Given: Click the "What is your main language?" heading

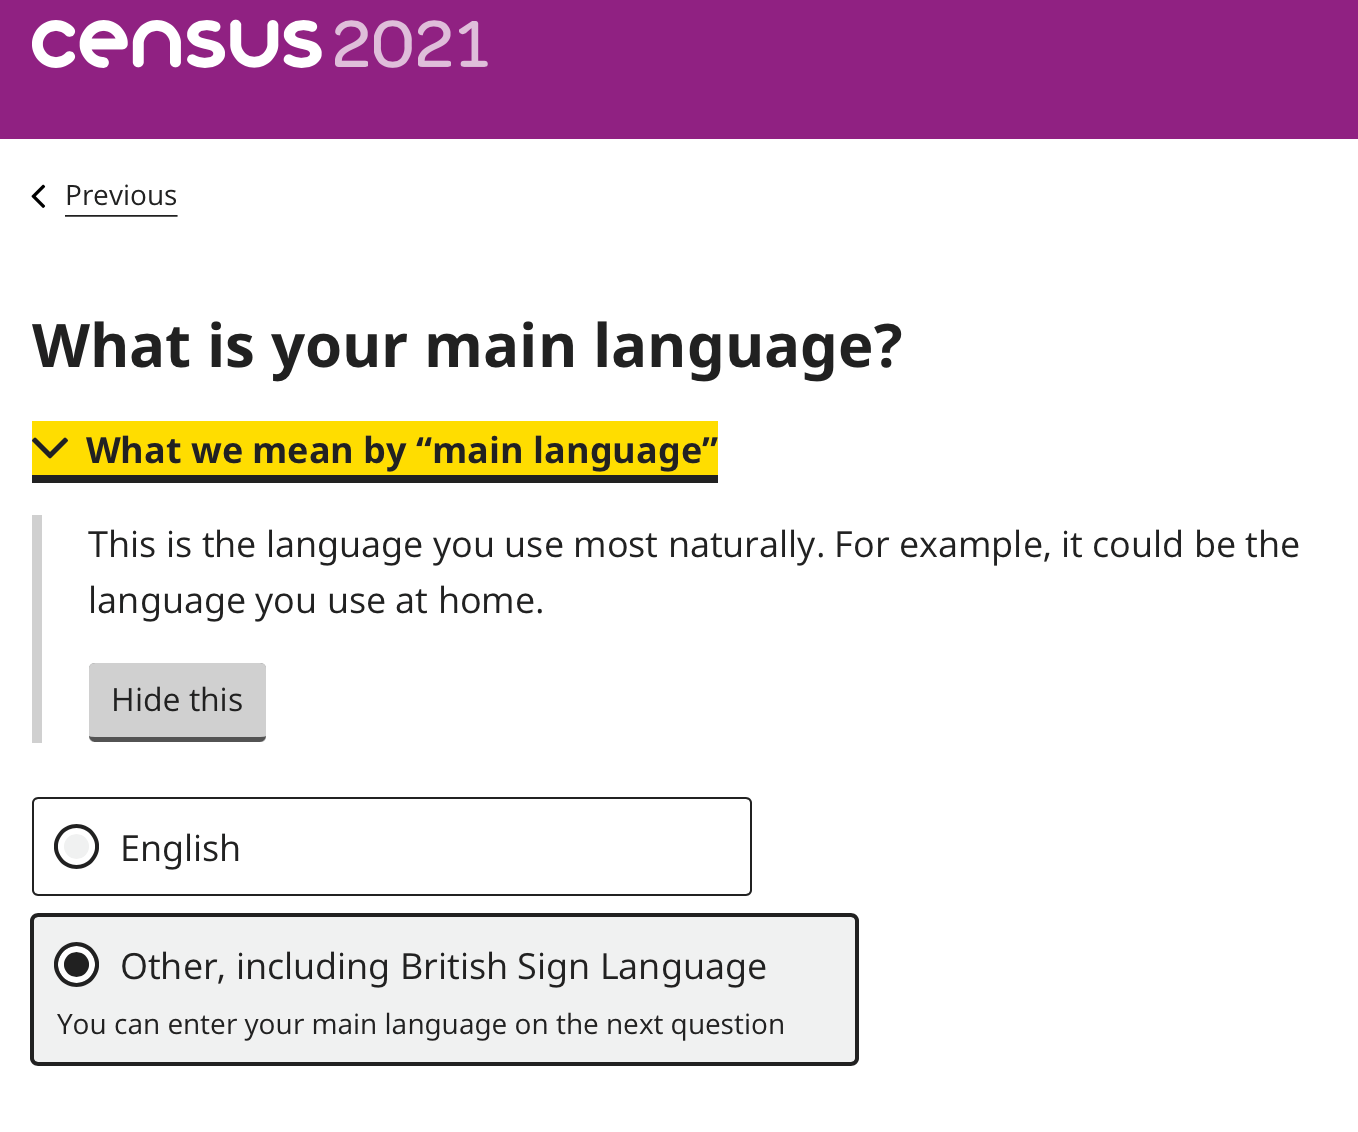Looking at the screenshot, I should pos(467,346).
